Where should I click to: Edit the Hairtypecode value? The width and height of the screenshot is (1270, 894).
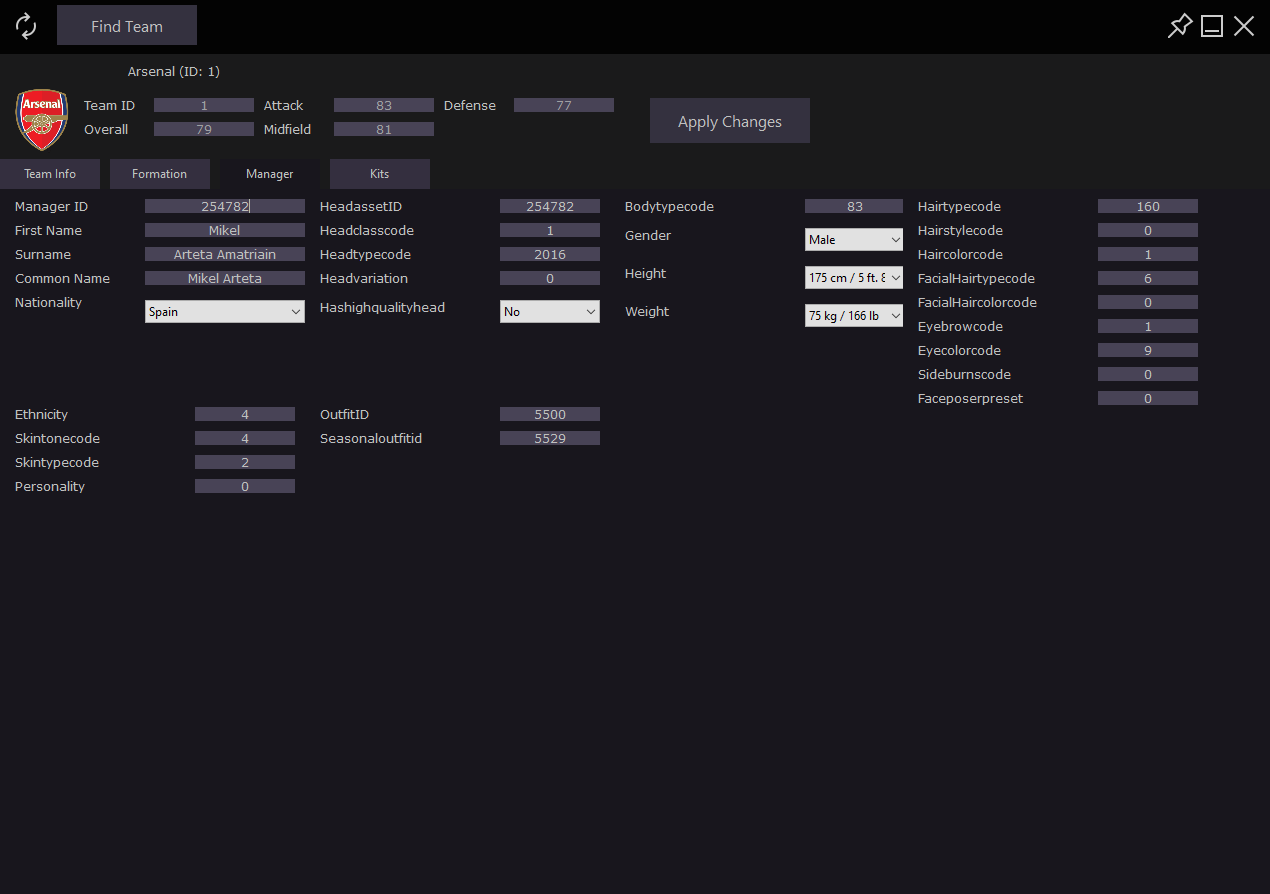click(x=1148, y=206)
